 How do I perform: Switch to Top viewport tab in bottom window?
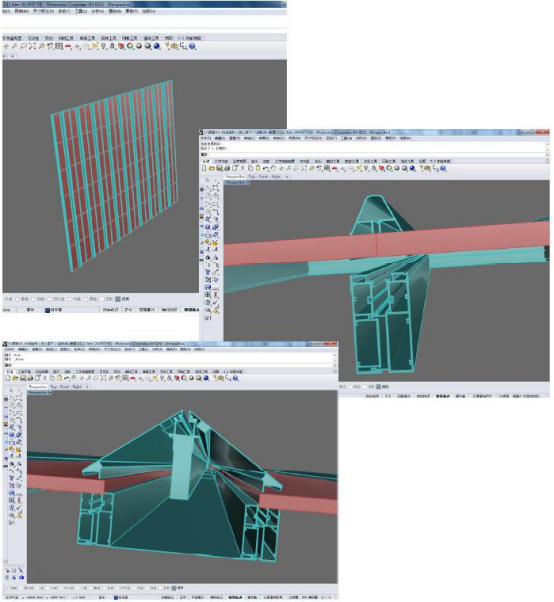[x=53, y=387]
